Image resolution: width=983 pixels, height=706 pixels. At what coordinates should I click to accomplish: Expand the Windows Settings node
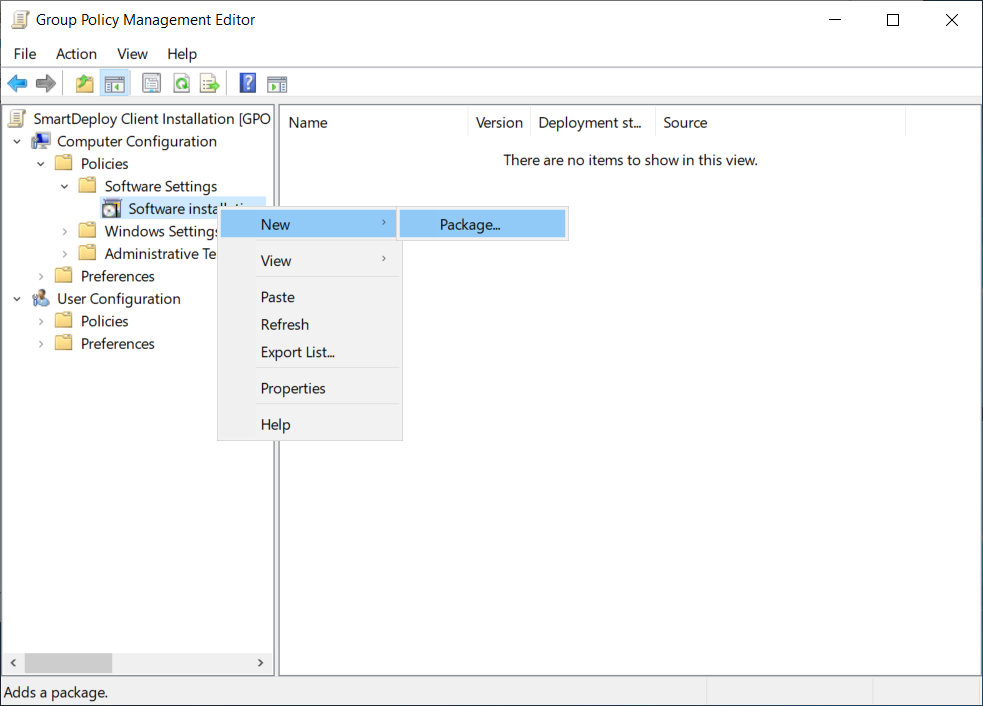point(65,231)
